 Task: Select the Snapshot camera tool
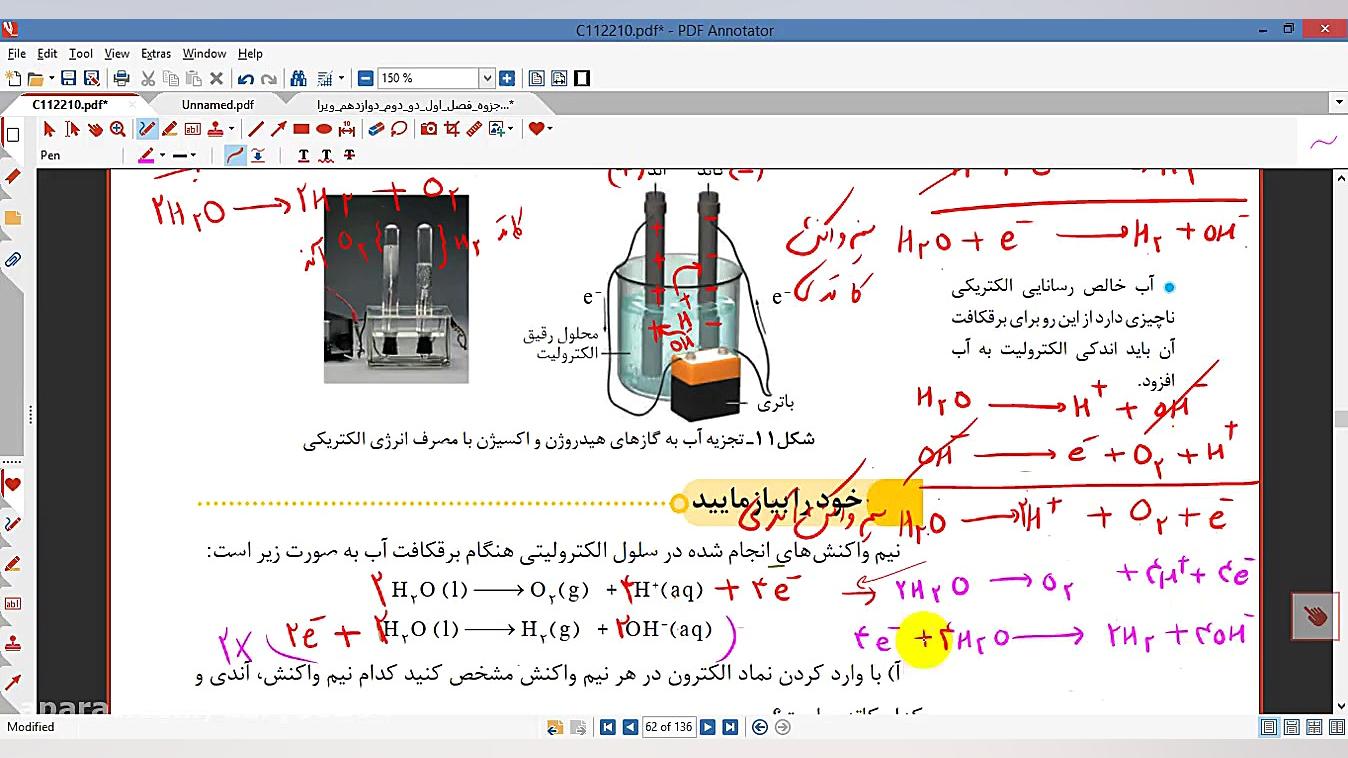[x=430, y=128]
